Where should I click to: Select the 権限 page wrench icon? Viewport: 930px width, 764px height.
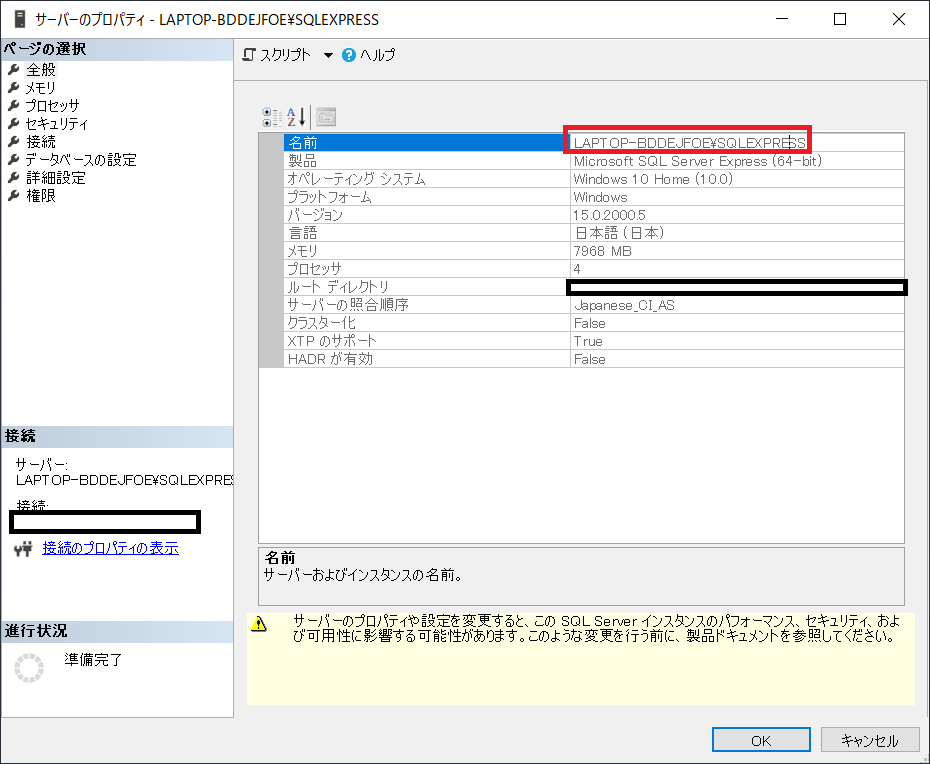click(x=14, y=195)
